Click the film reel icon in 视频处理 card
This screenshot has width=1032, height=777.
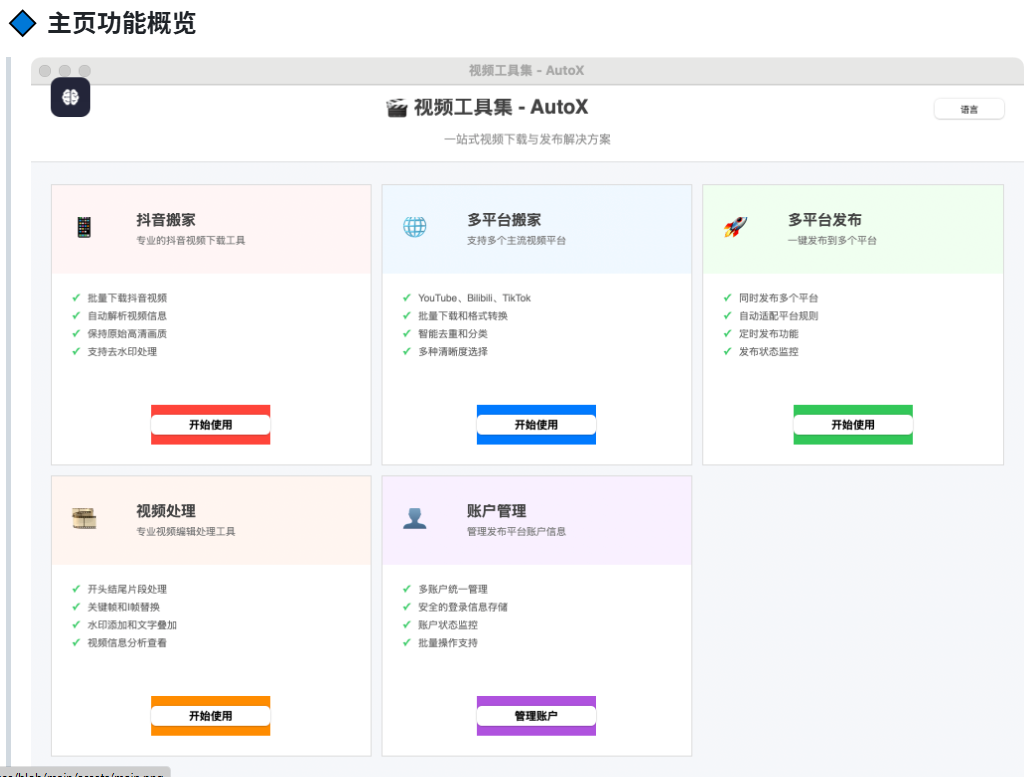pyautogui.click(x=84, y=518)
